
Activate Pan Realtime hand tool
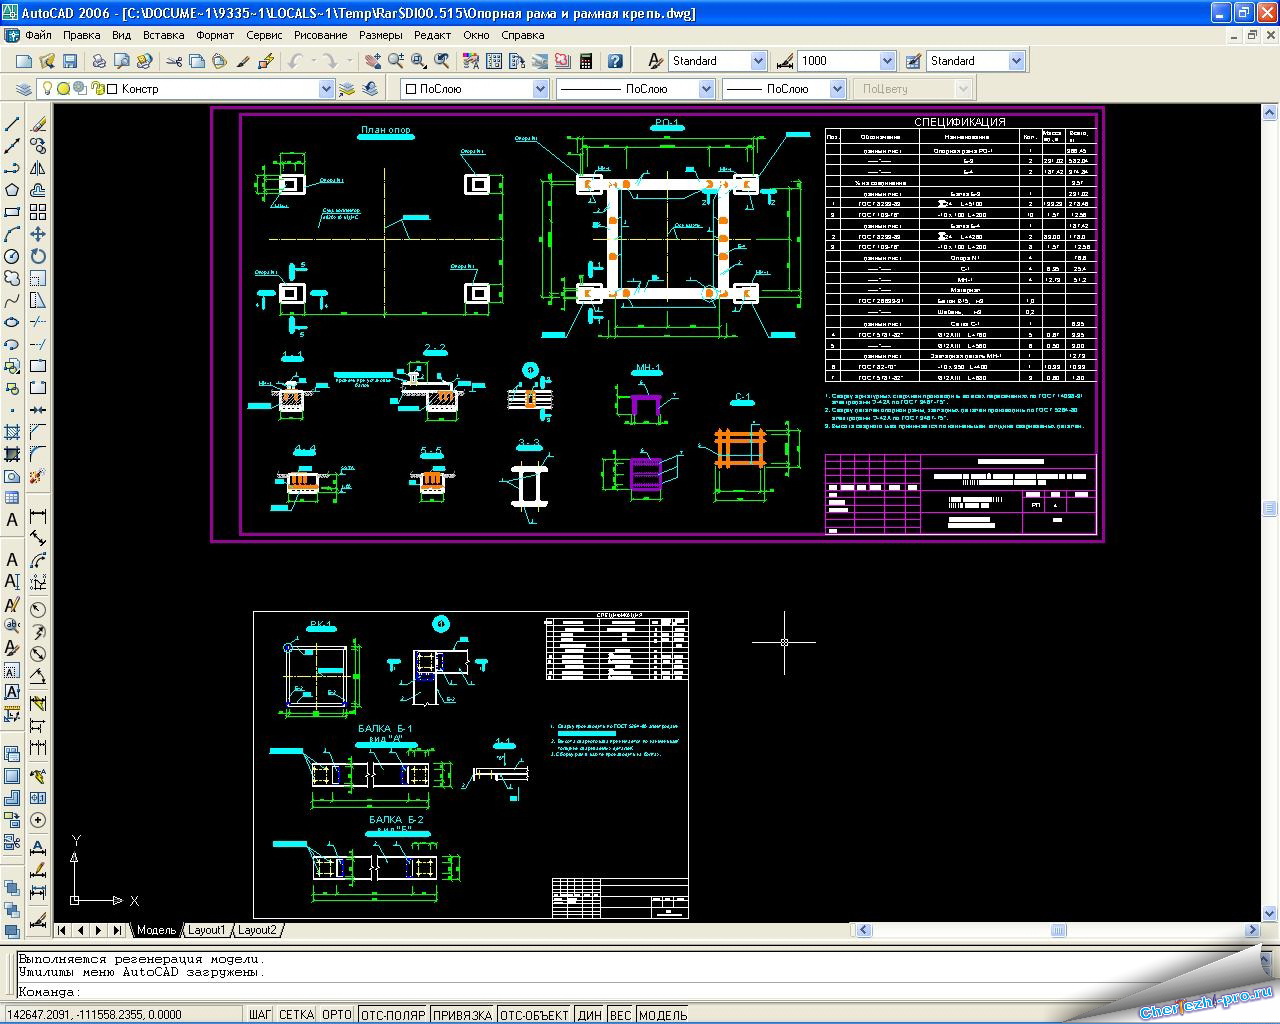373,61
